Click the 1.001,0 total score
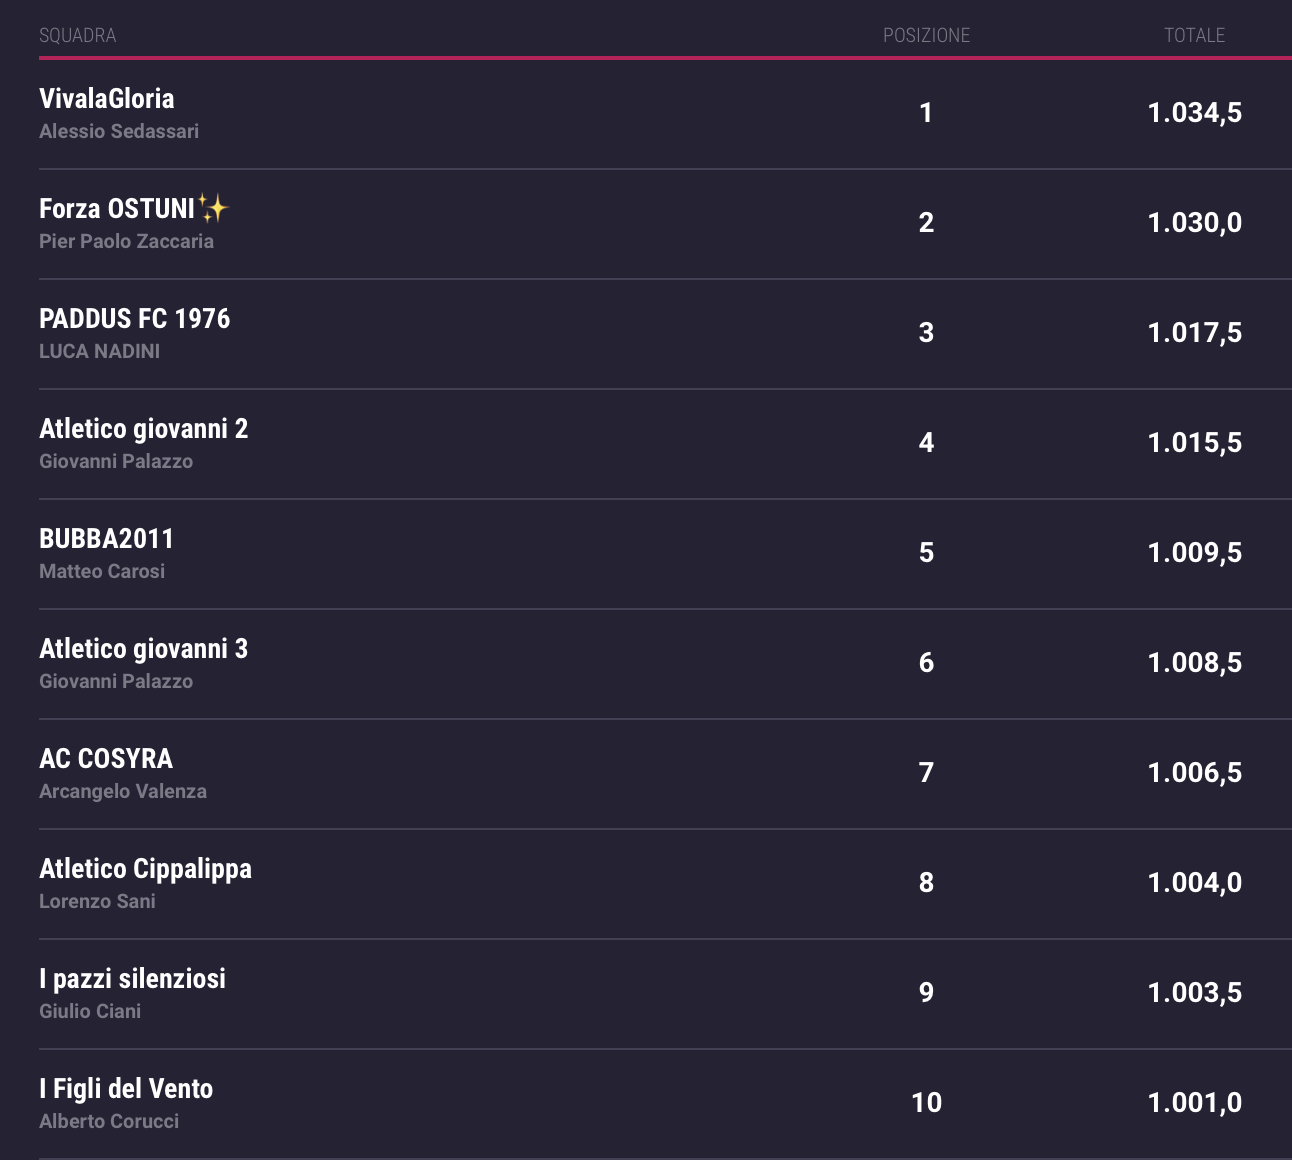Screen dimensions: 1292x1160 1194,1103
